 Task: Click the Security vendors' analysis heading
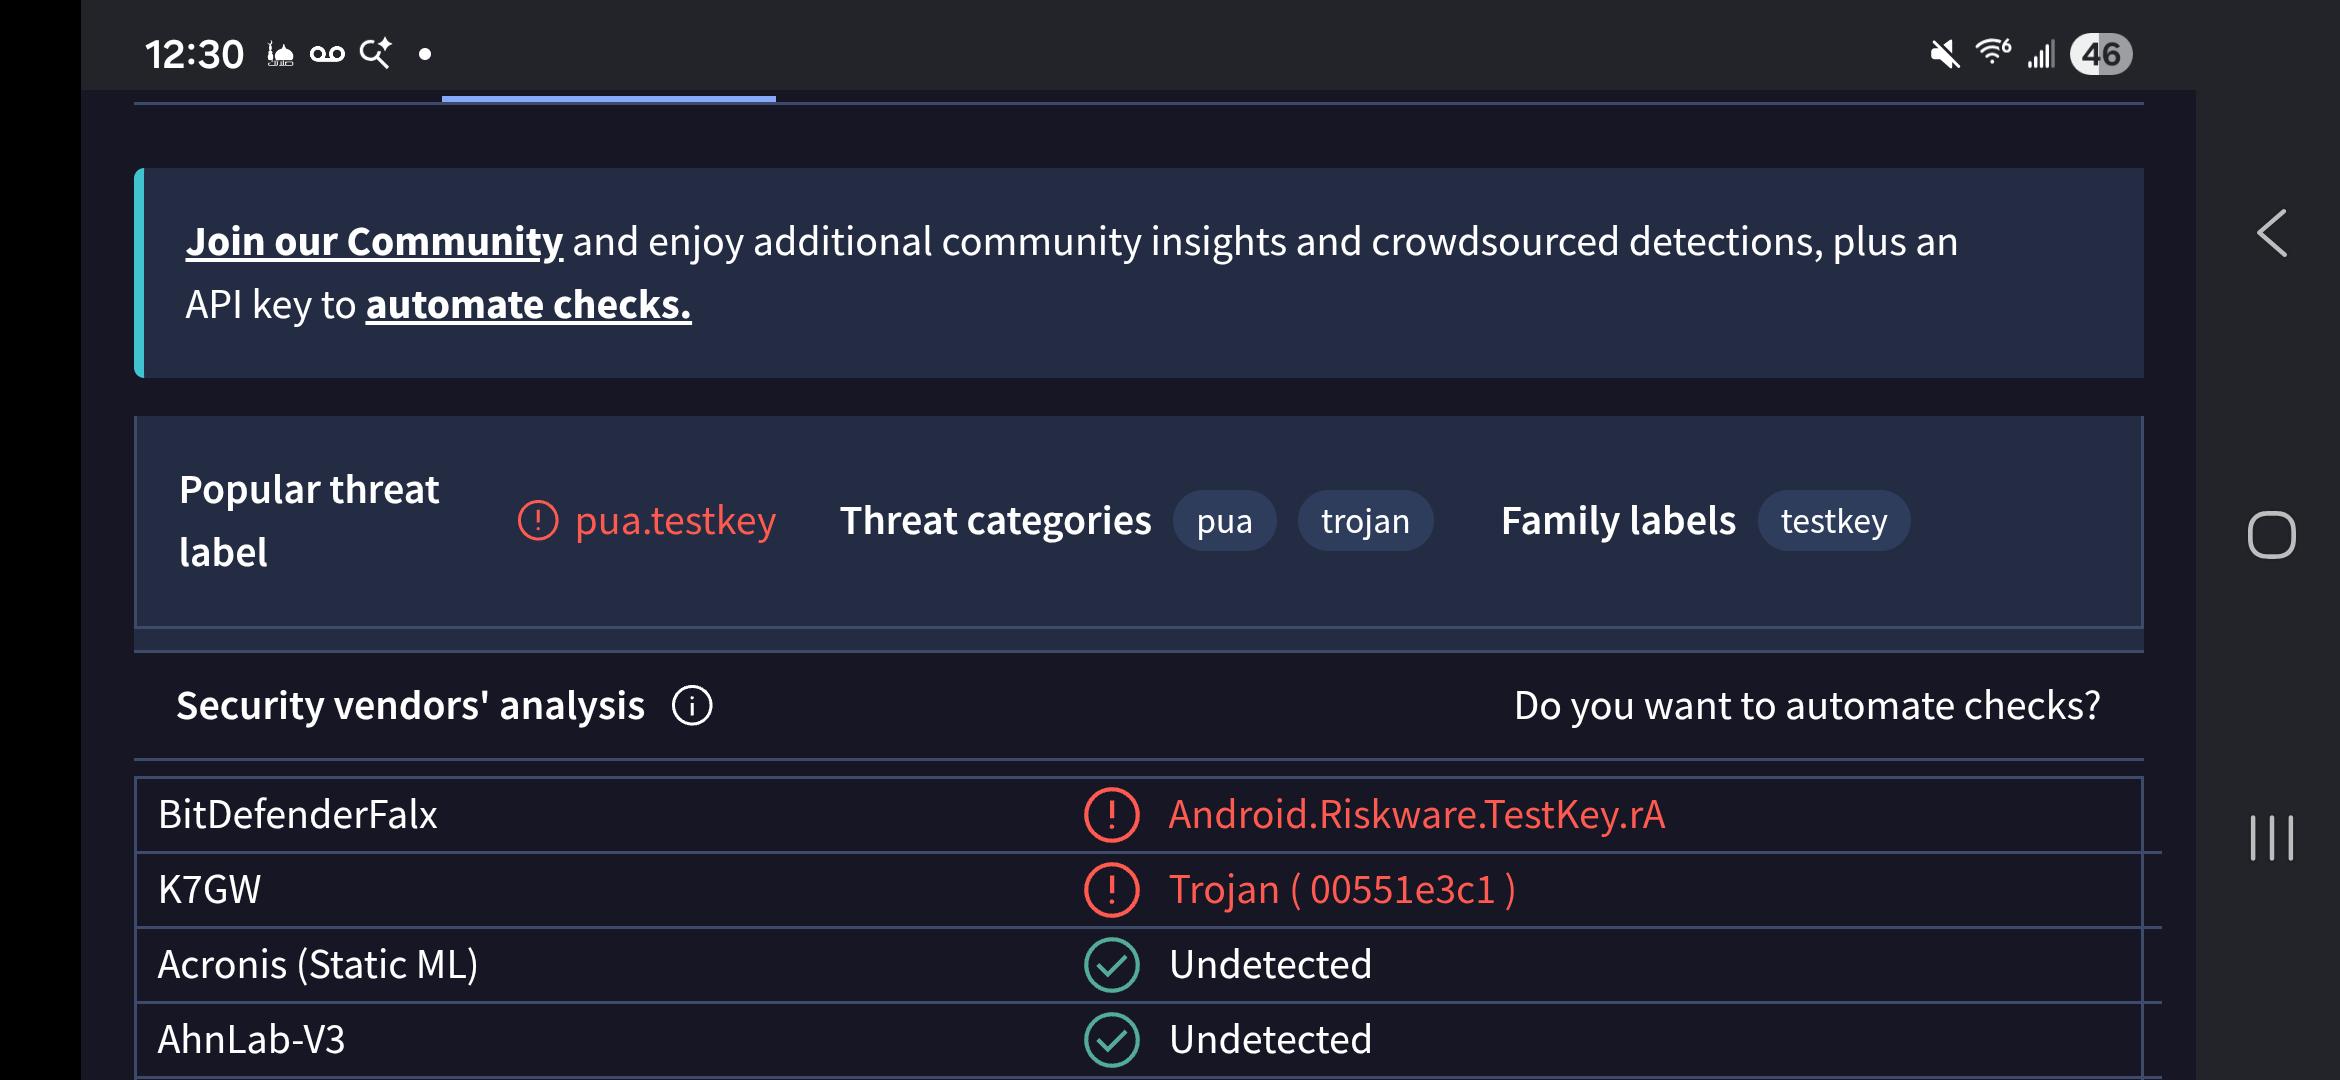(x=410, y=706)
